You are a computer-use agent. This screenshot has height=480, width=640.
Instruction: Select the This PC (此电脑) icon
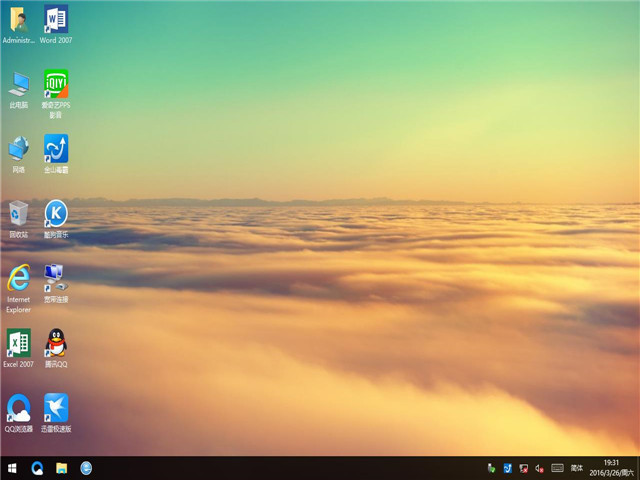click(18, 84)
